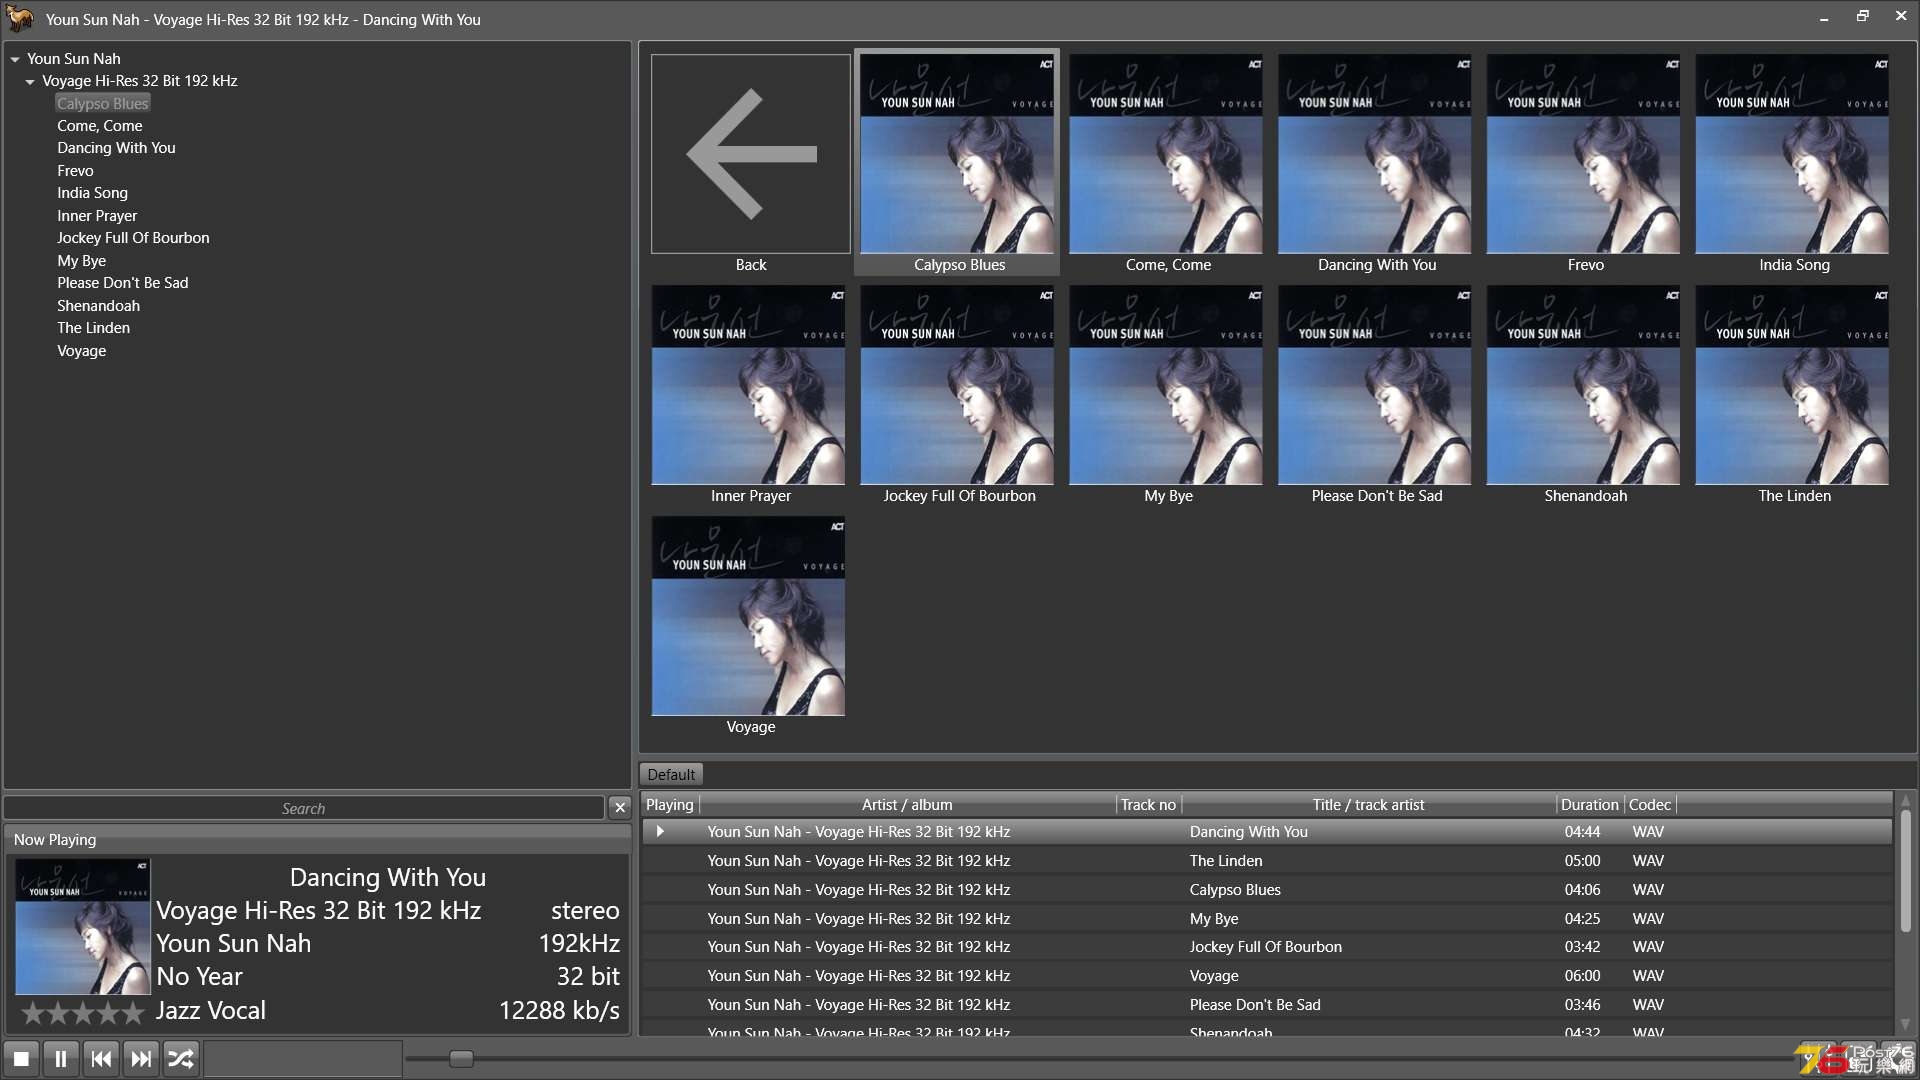Click the Jazz Vocal genre text

click(211, 1010)
